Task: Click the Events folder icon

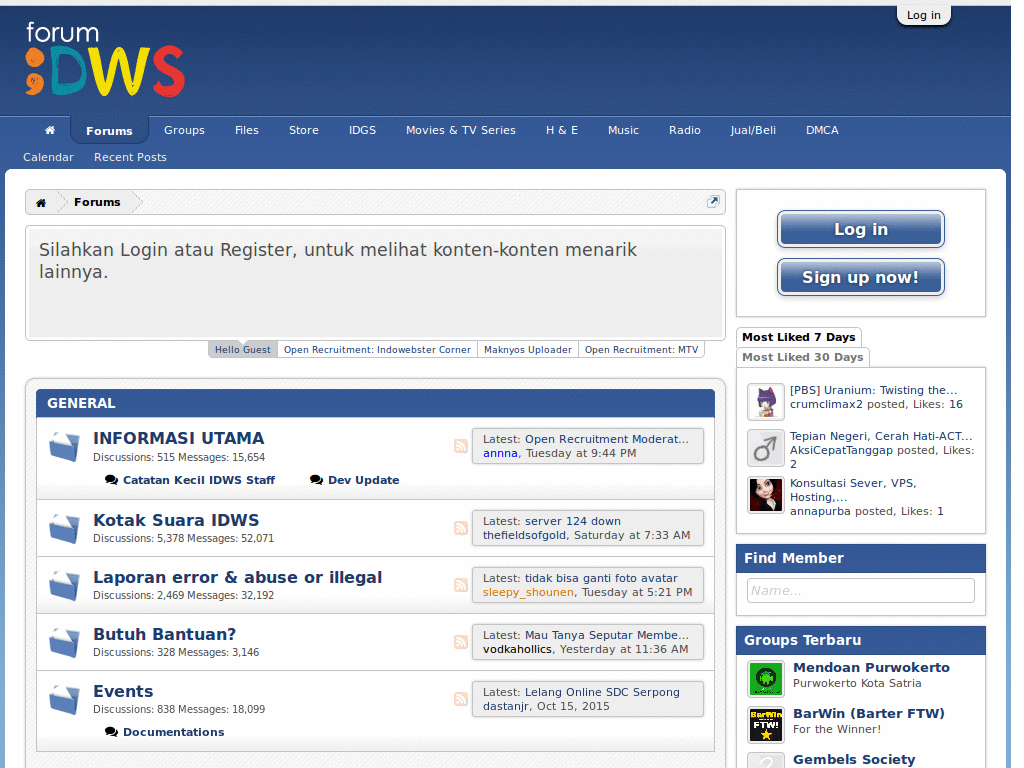Action: 64,699
